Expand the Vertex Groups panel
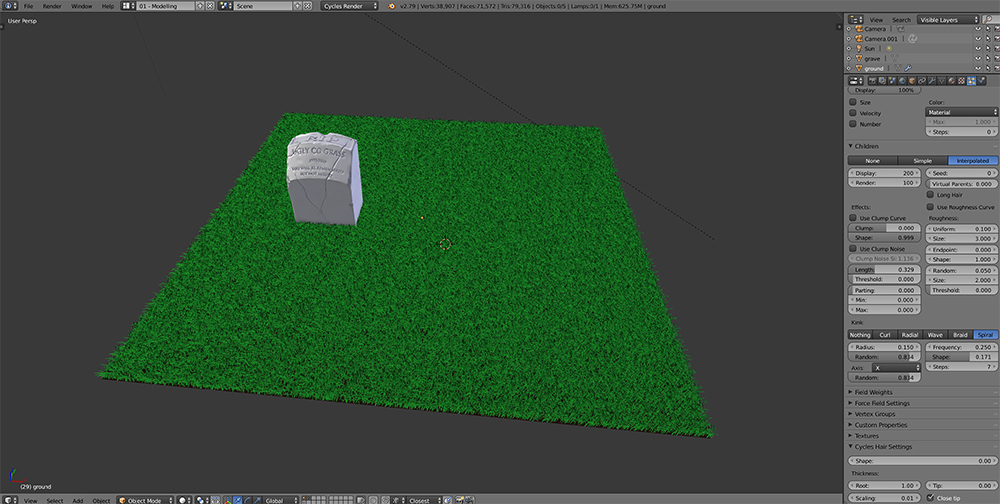Screen dimensions: 1000x504 click(876, 414)
